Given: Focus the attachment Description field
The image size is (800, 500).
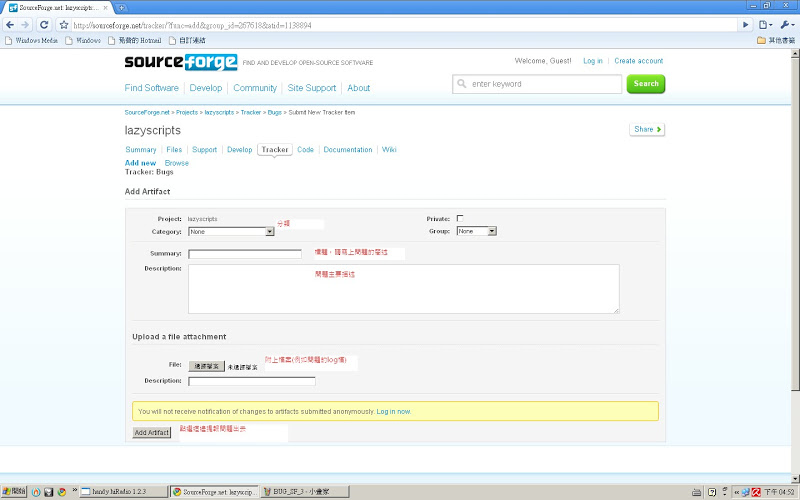Looking at the screenshot, I should 252,381.
